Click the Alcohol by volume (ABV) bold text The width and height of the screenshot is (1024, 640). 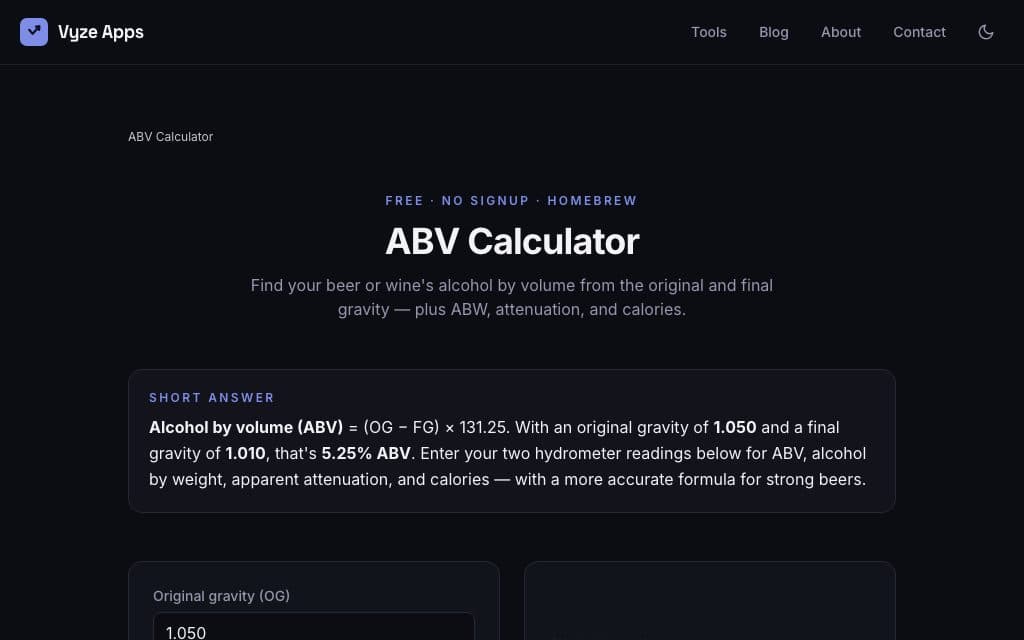tap(246, 427)
